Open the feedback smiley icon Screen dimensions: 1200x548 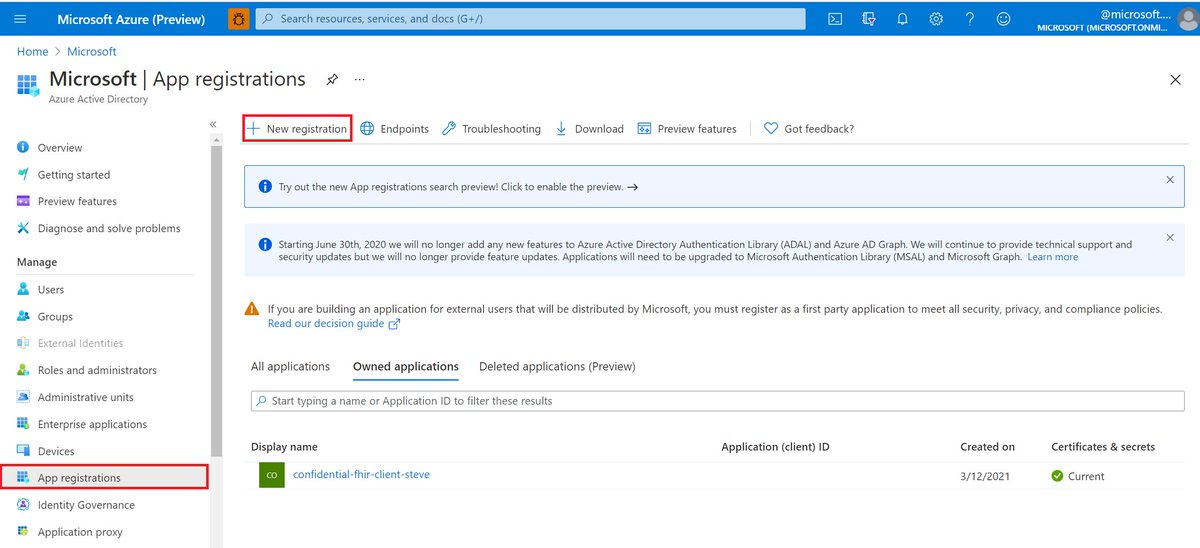pos(1003,19)
